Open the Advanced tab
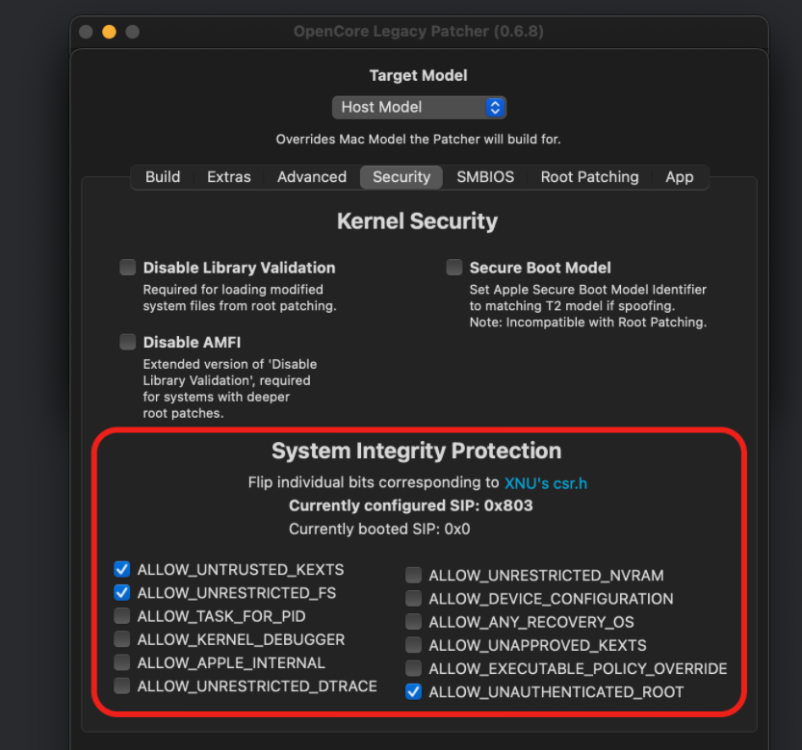Screen dimensions: 802x750 tap(311, 177)
